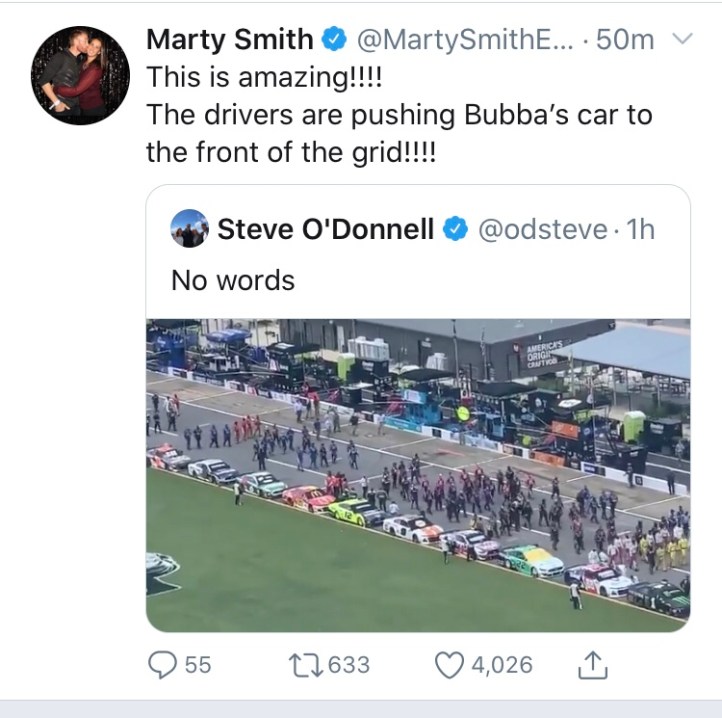The width and height of the screenshot is (722, 718).
Task: Click the reply speech bubble icon
Action: point(161,664)
